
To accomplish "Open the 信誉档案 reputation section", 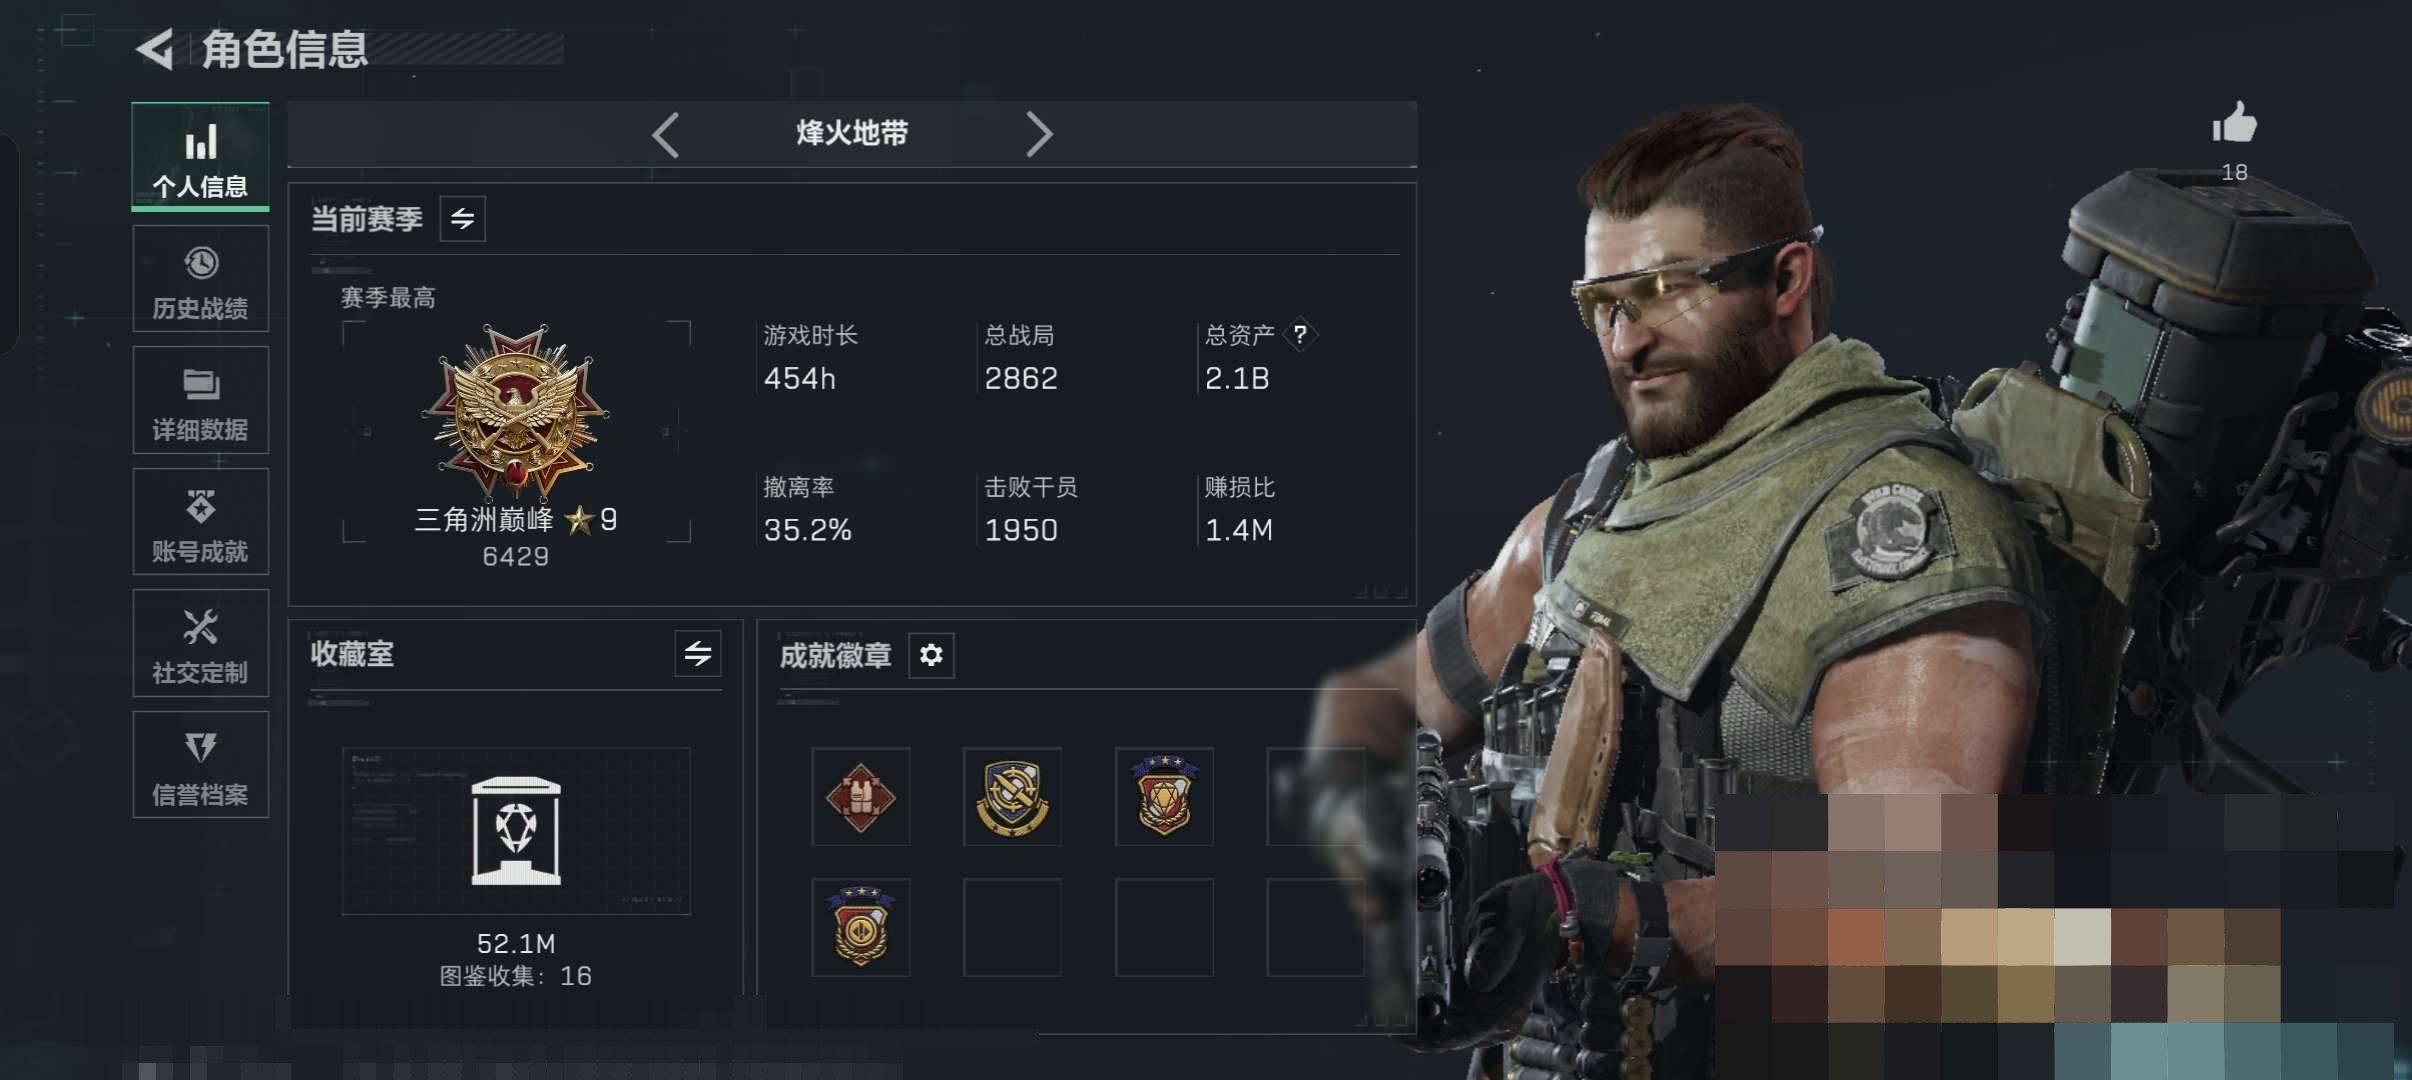I will click(x=200, y=765).
